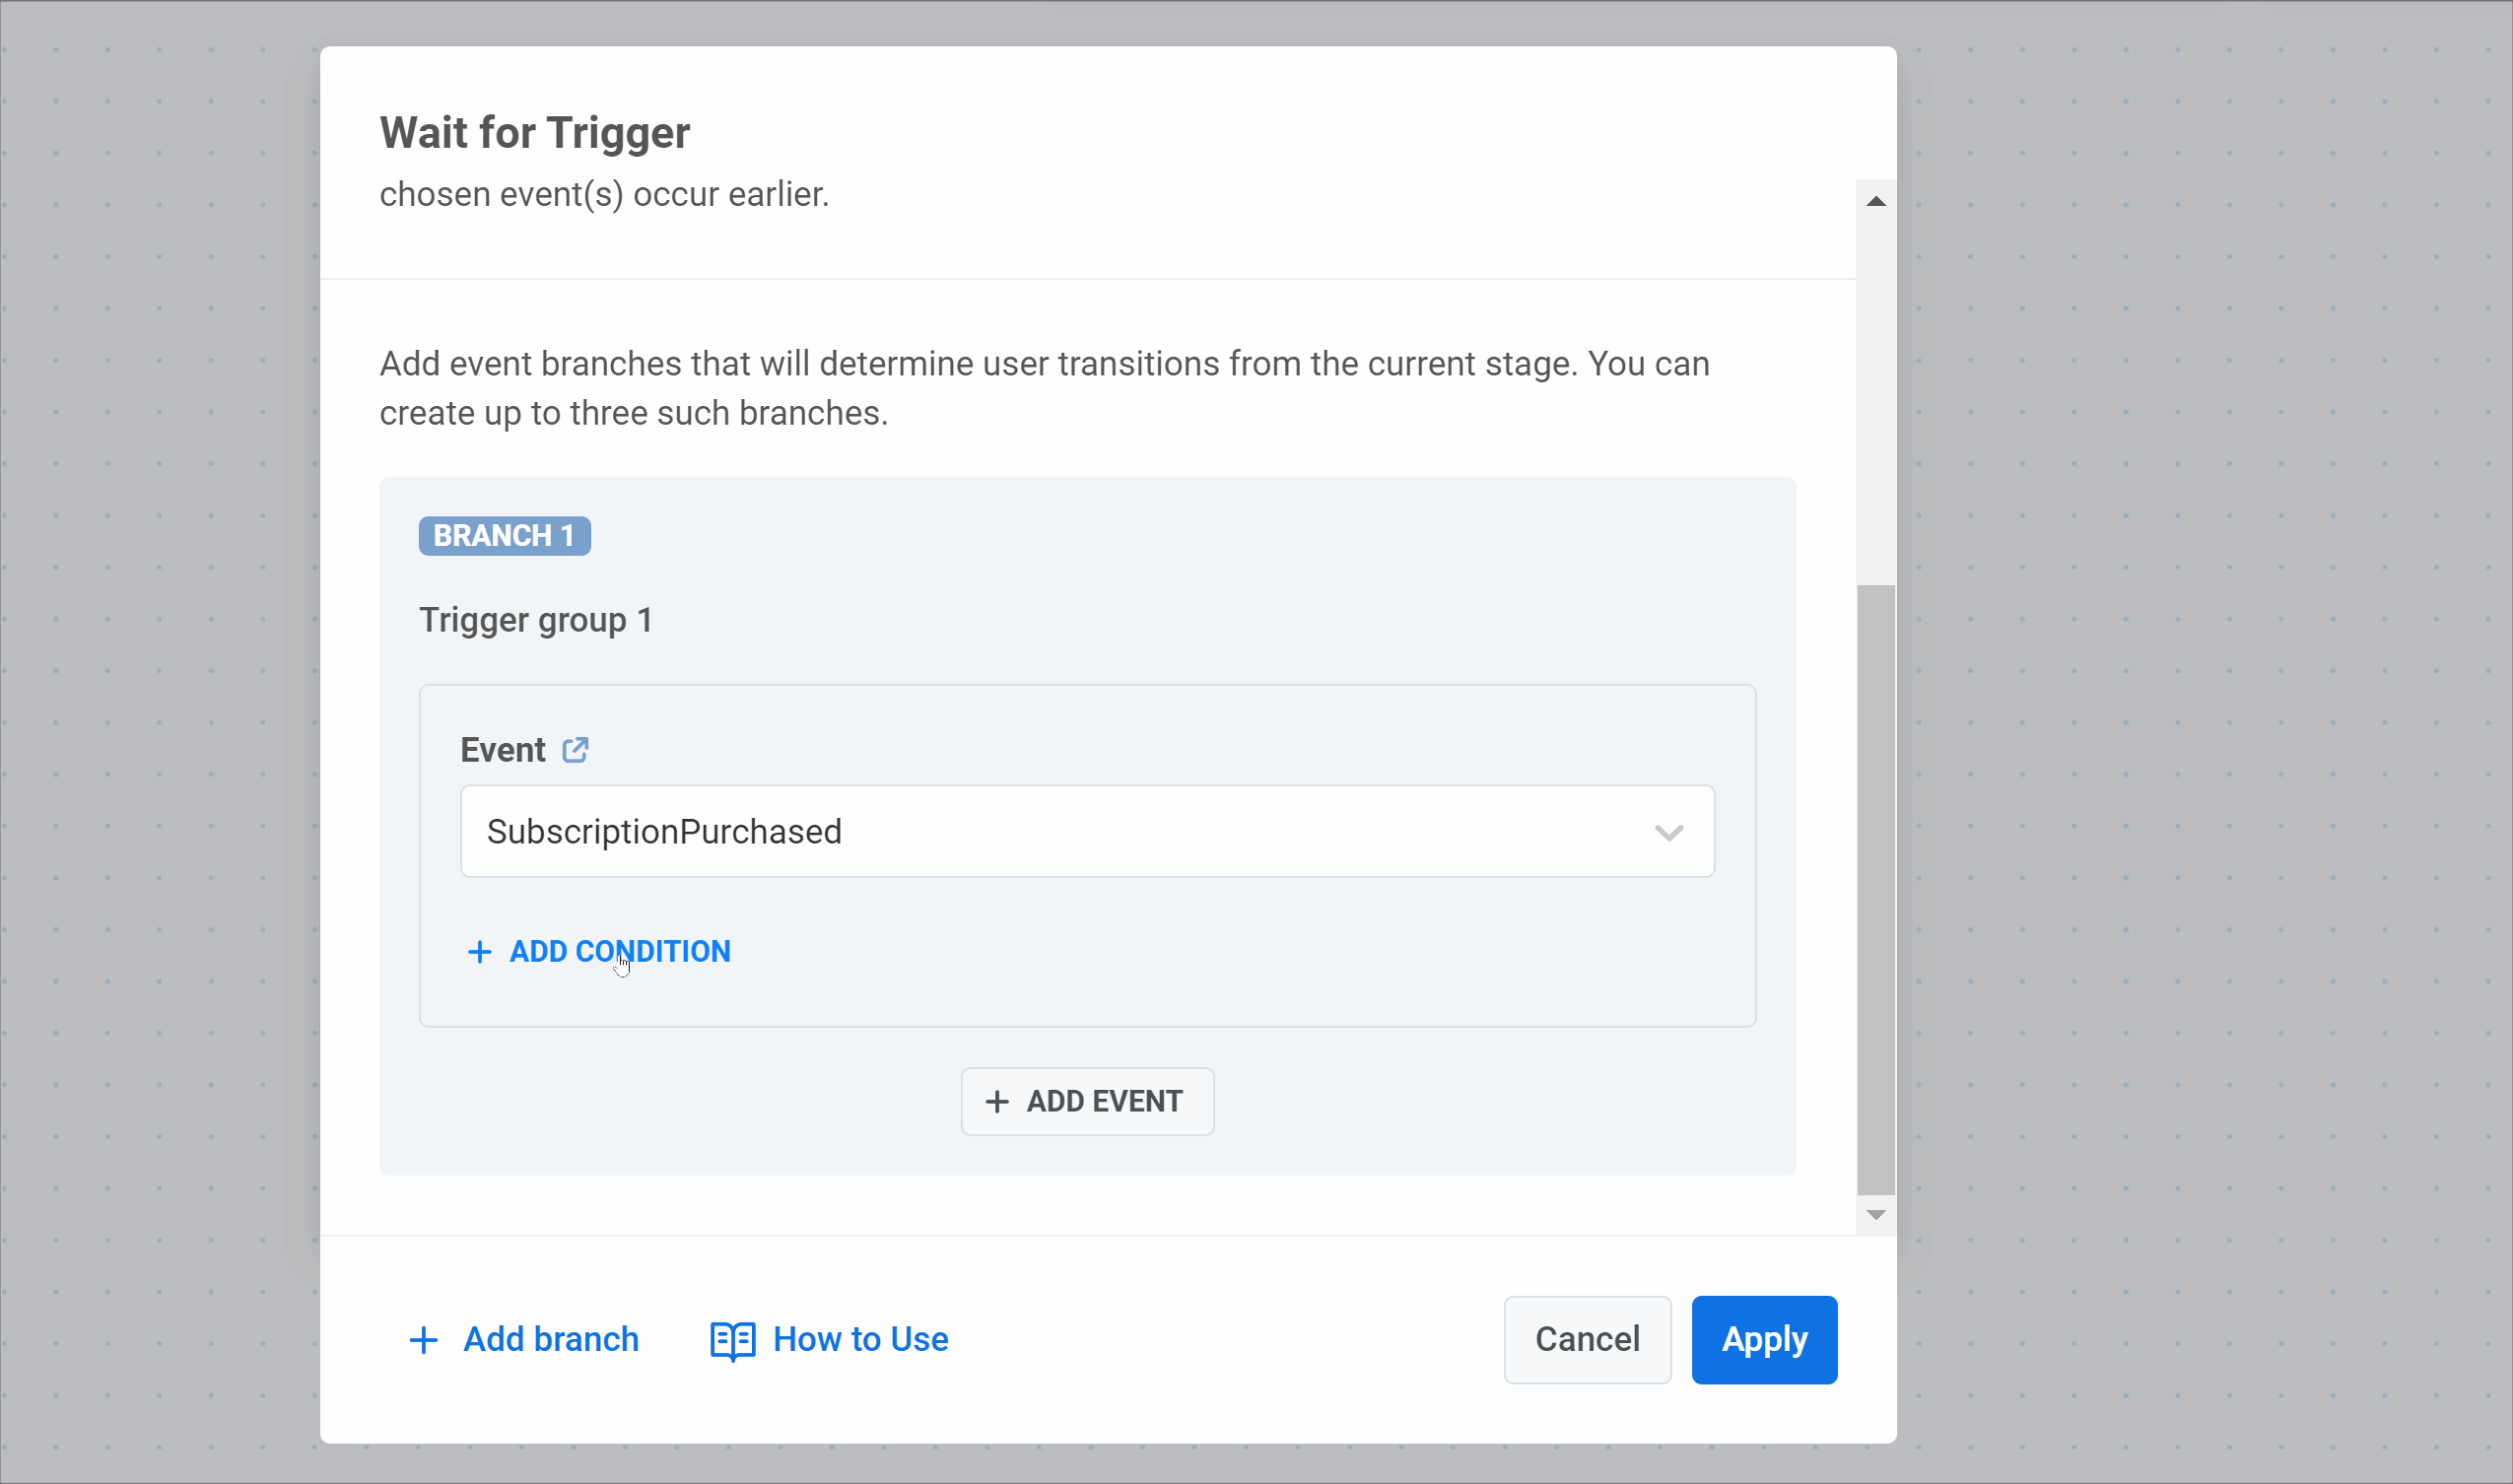Apply the trigger settings
Viewport: 2513px width, 1484px height.
(1764, 1340)
